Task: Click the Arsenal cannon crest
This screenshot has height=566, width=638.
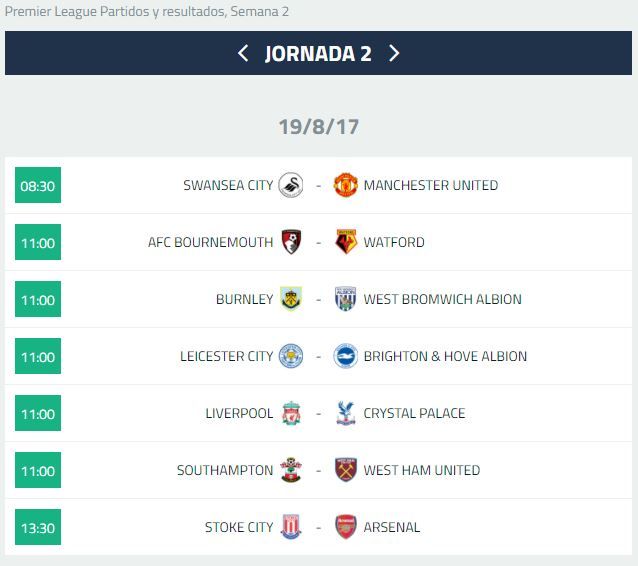Action: pos(346,527)
